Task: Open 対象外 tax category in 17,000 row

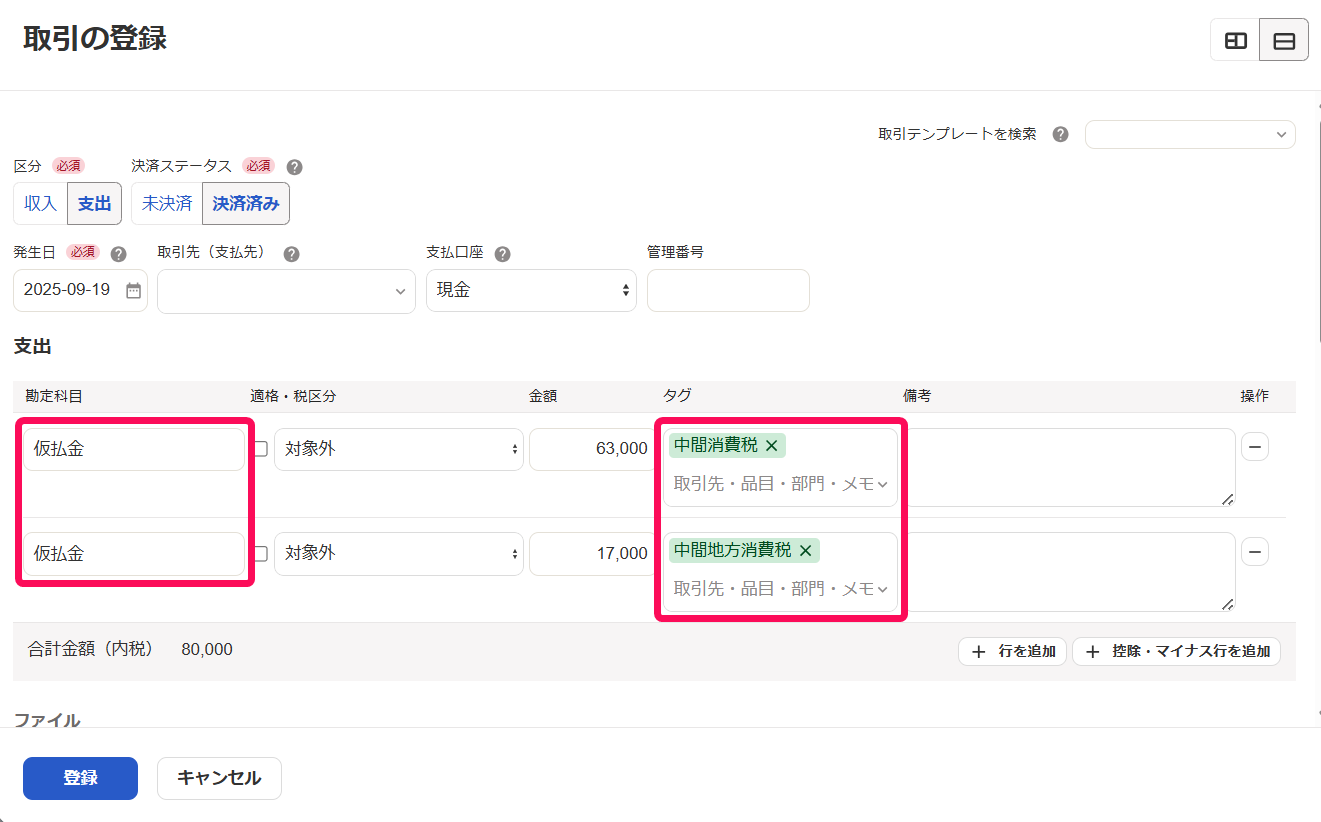Action: click(398, 553)
